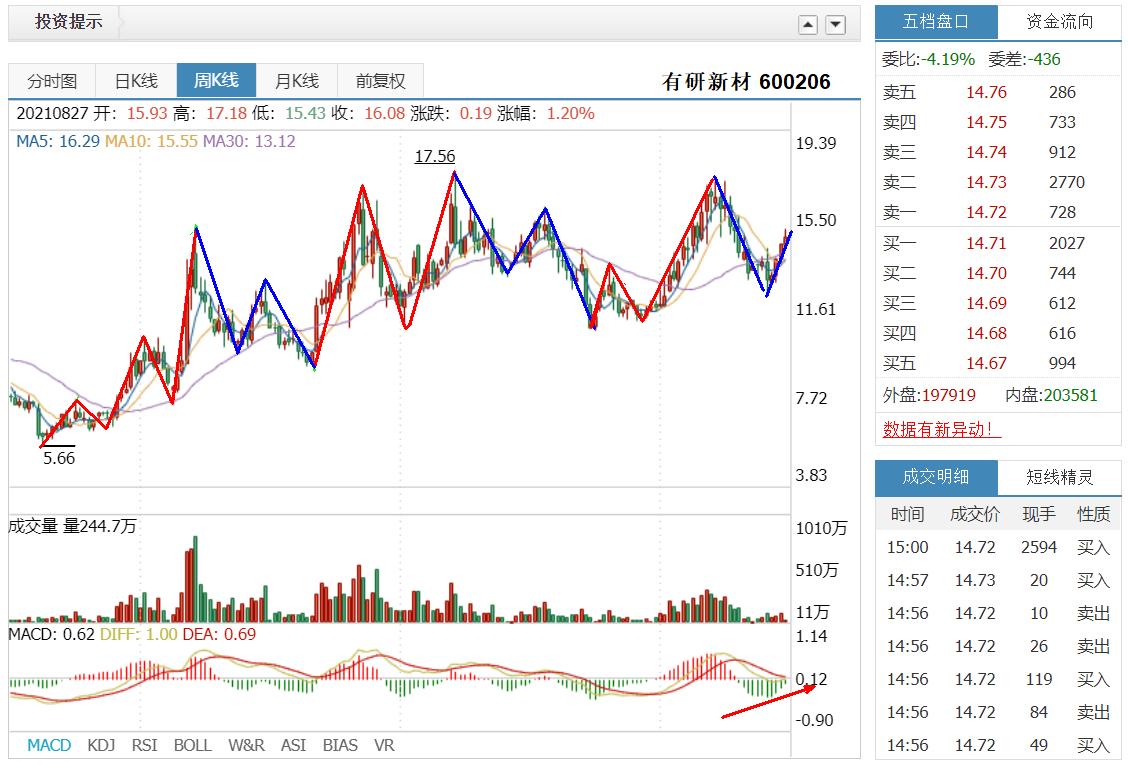Select the RSI indicator

click(144, 745)
